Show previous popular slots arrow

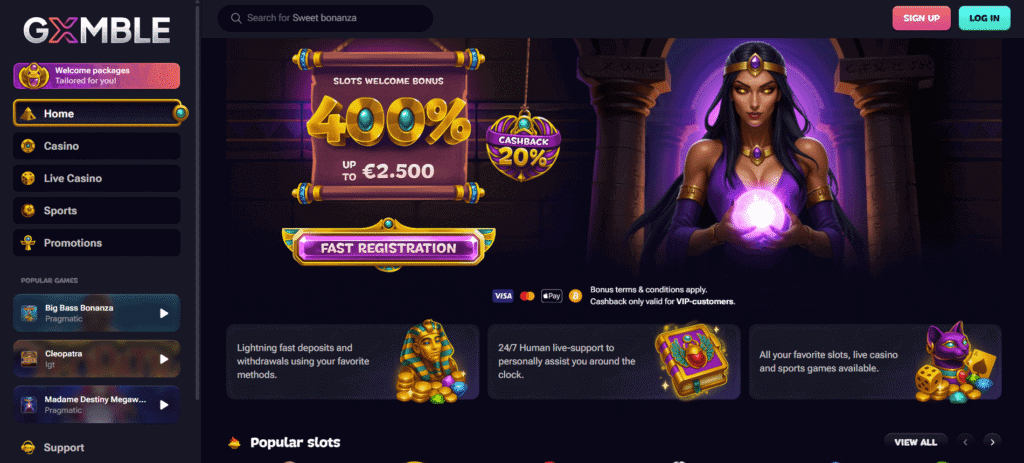[x=966, y=442]
